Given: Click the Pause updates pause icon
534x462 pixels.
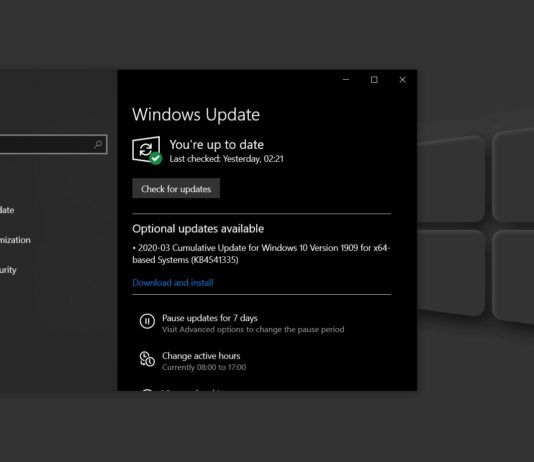Looking at the screenshot, I should click(147, 321).
